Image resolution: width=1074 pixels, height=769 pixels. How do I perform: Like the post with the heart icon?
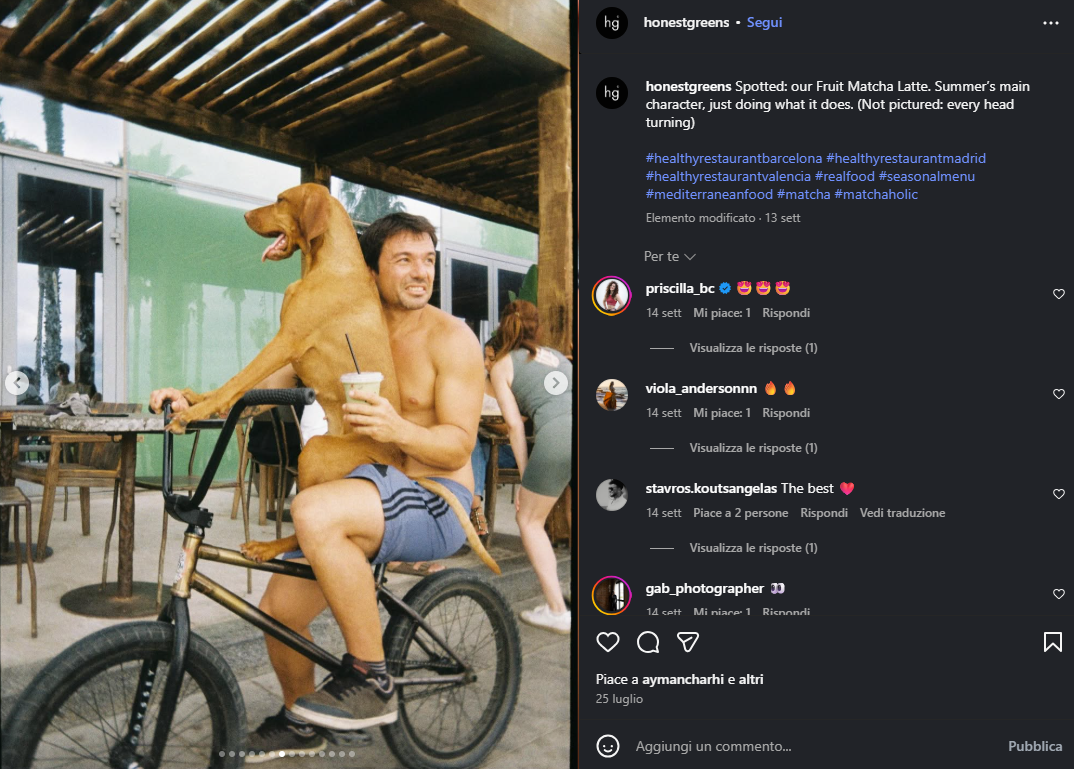pos(608,642)
